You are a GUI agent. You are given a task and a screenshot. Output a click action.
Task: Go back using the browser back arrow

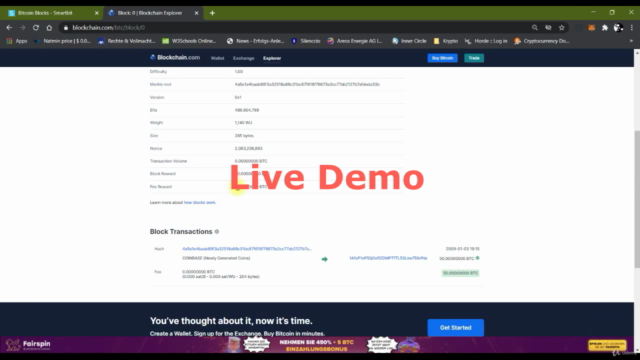9,28
